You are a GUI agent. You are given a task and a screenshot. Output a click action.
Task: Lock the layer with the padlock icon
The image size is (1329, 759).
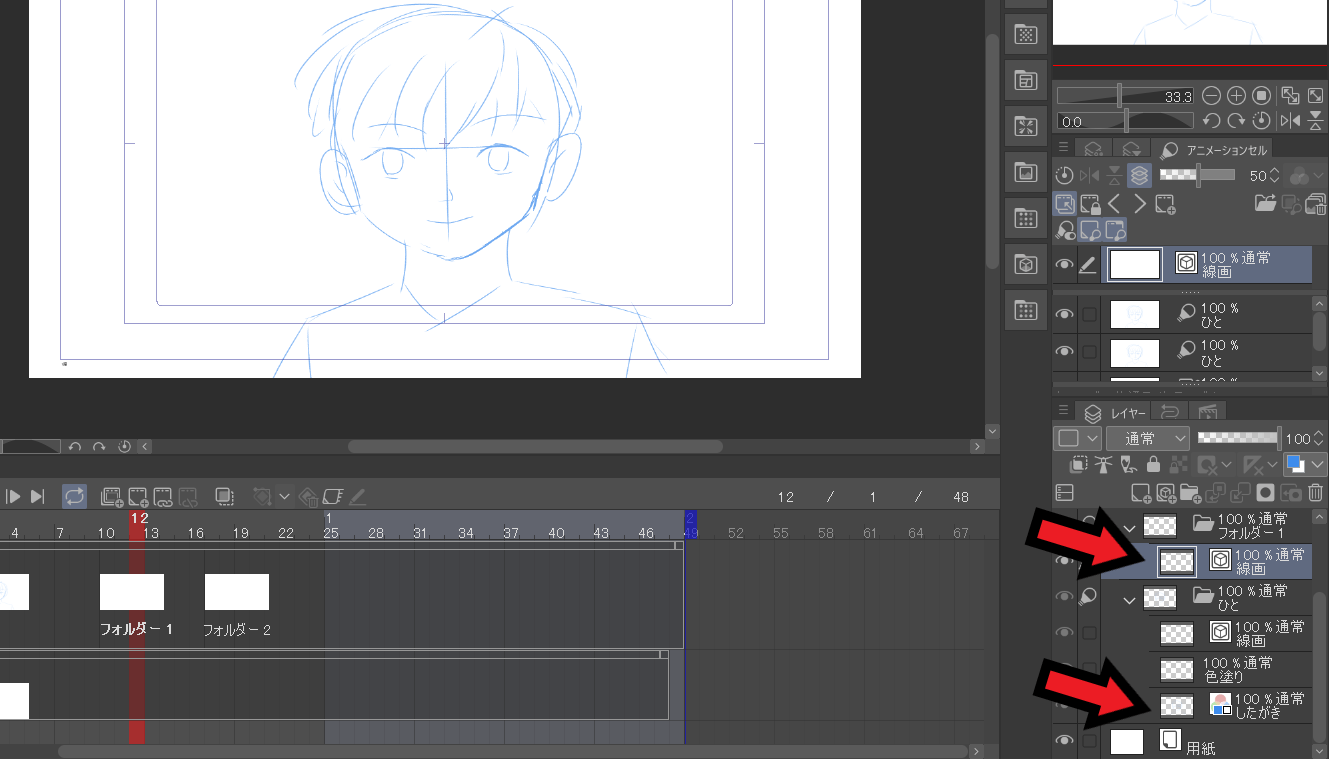coord(1153,465)
